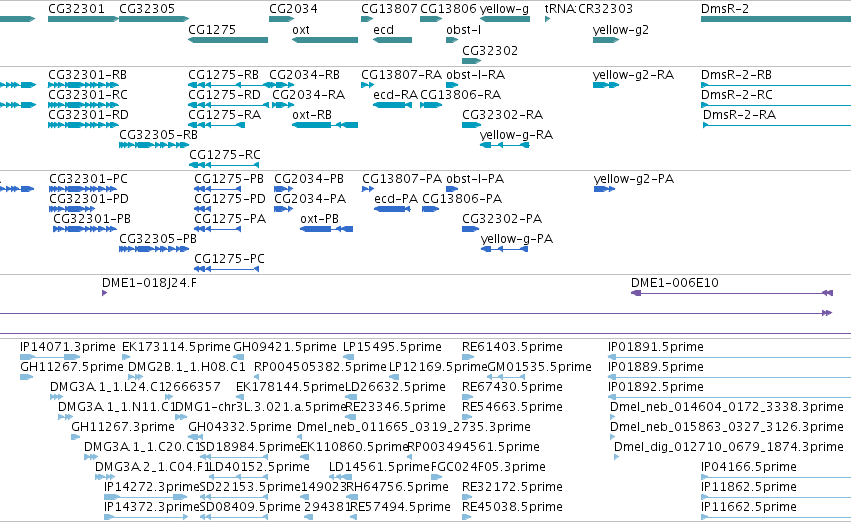Select the IP11662.5prime EST label

click(748, 507)
